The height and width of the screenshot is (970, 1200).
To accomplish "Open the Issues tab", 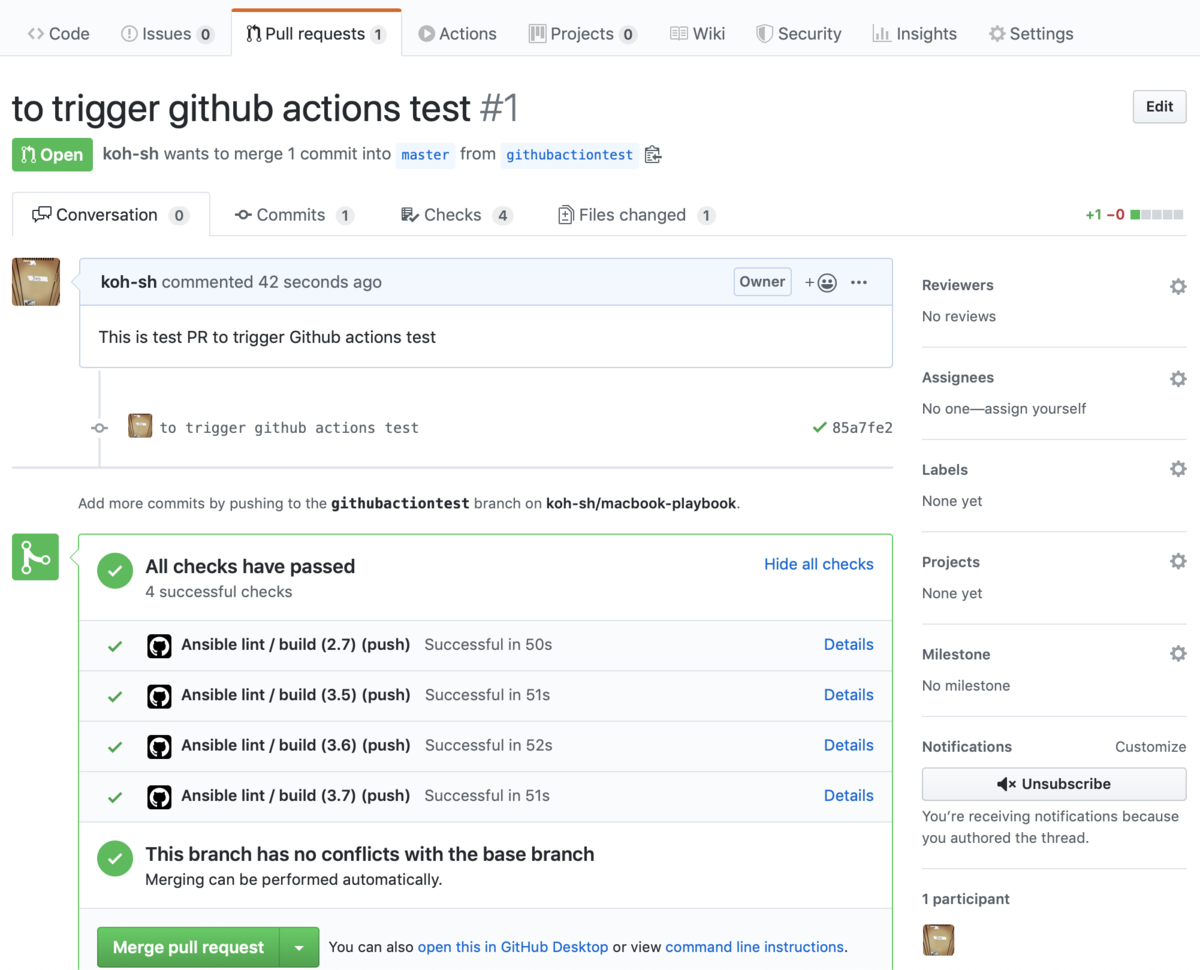I will (167, 33).
